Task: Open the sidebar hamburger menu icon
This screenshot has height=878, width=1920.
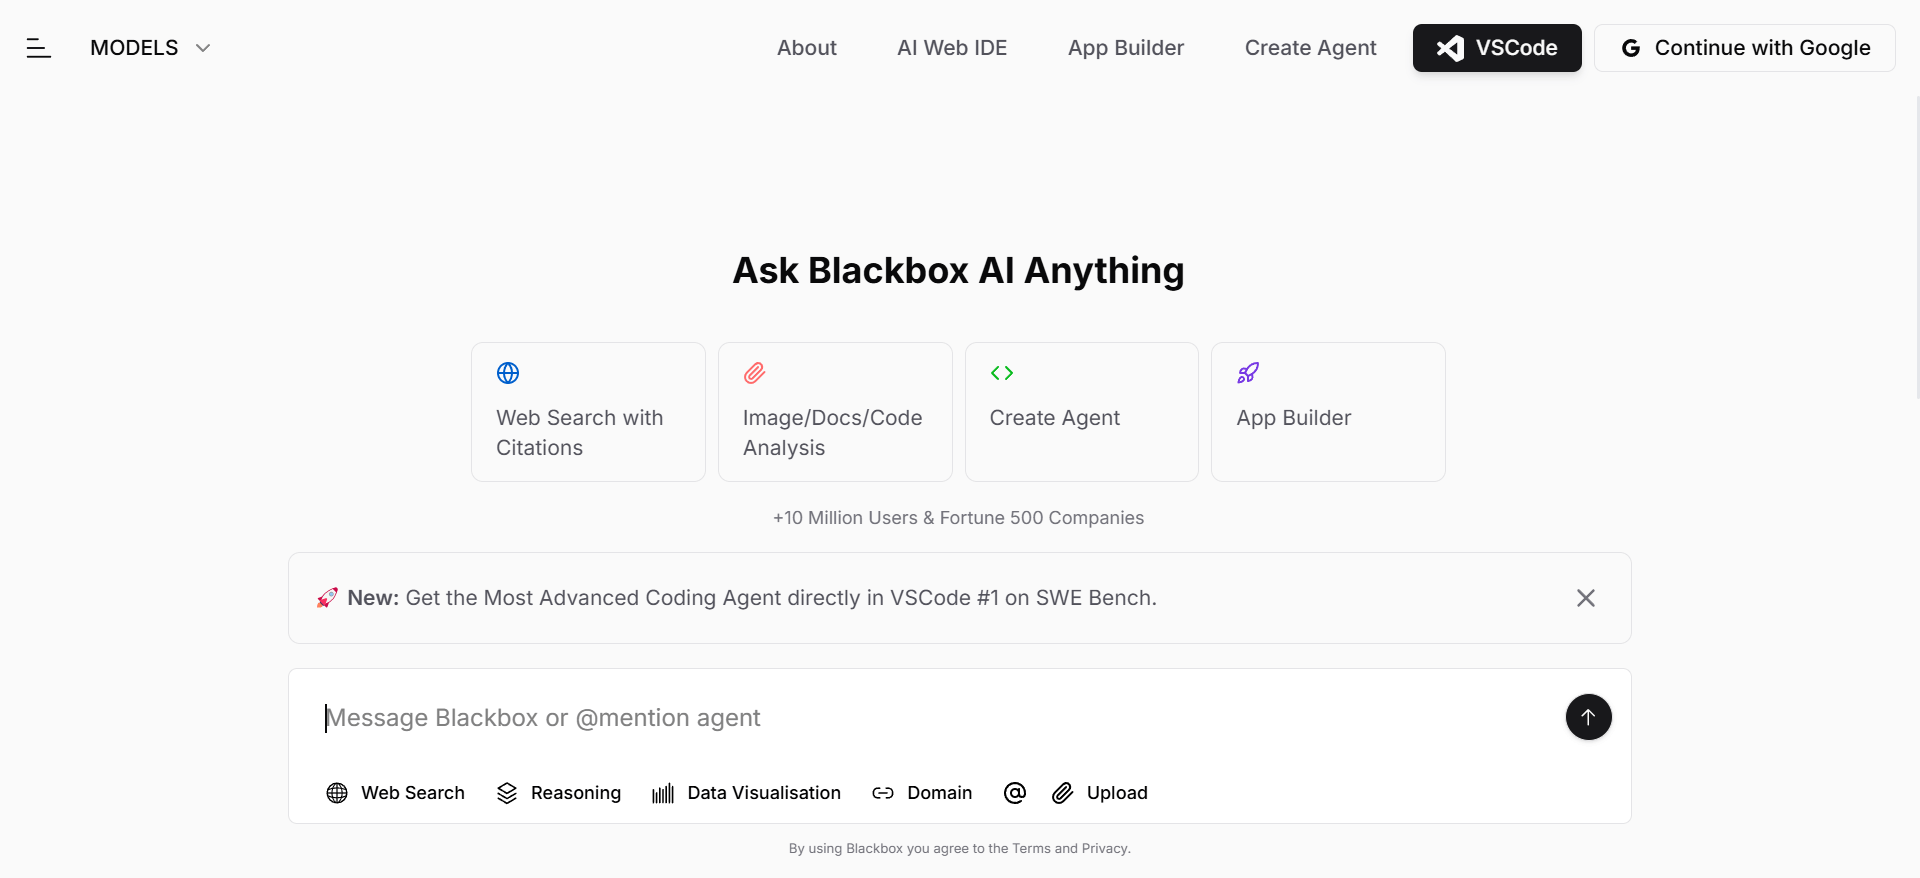Action: click(38, 48)
